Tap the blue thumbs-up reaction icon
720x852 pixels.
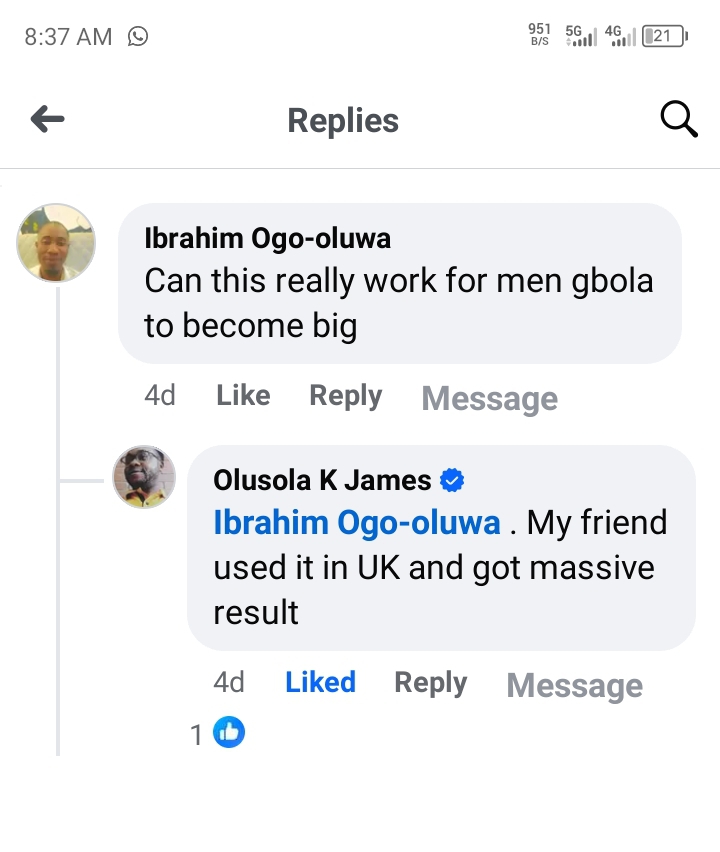click(229, 733)
